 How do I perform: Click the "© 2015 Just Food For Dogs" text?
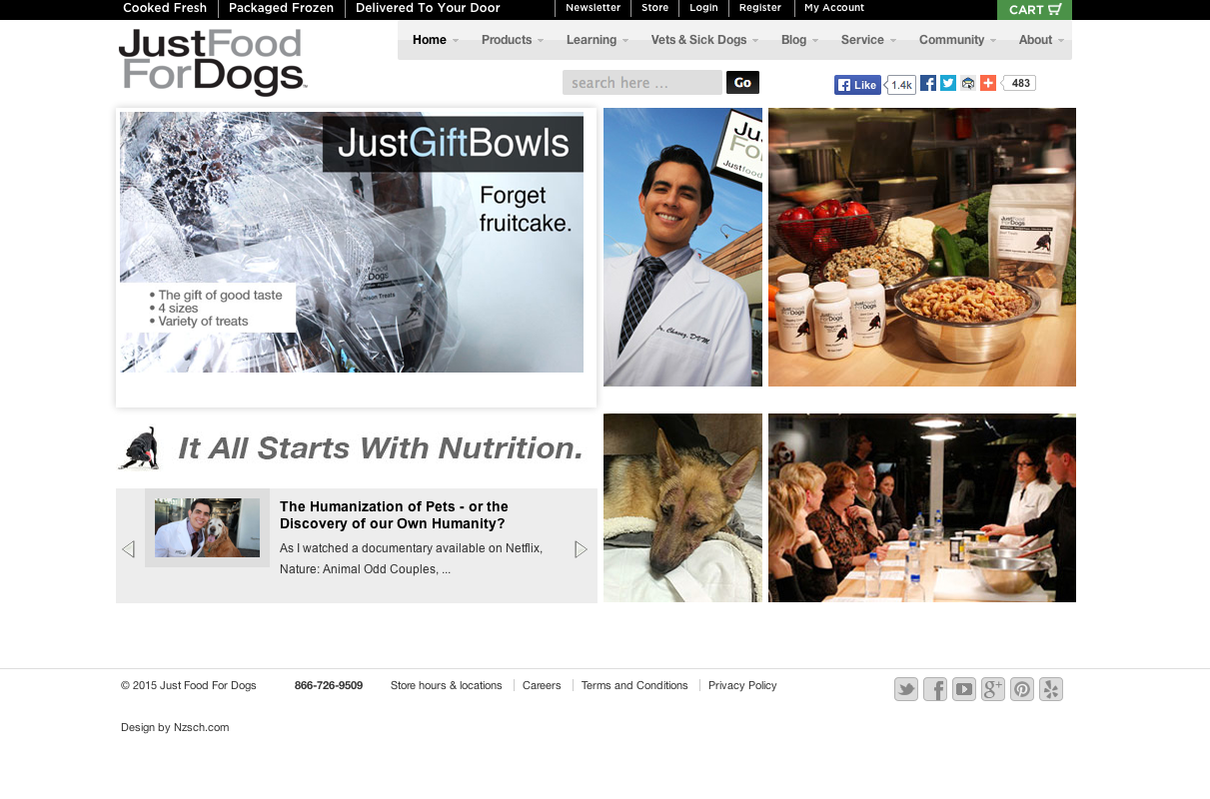[x=189, y=686]
